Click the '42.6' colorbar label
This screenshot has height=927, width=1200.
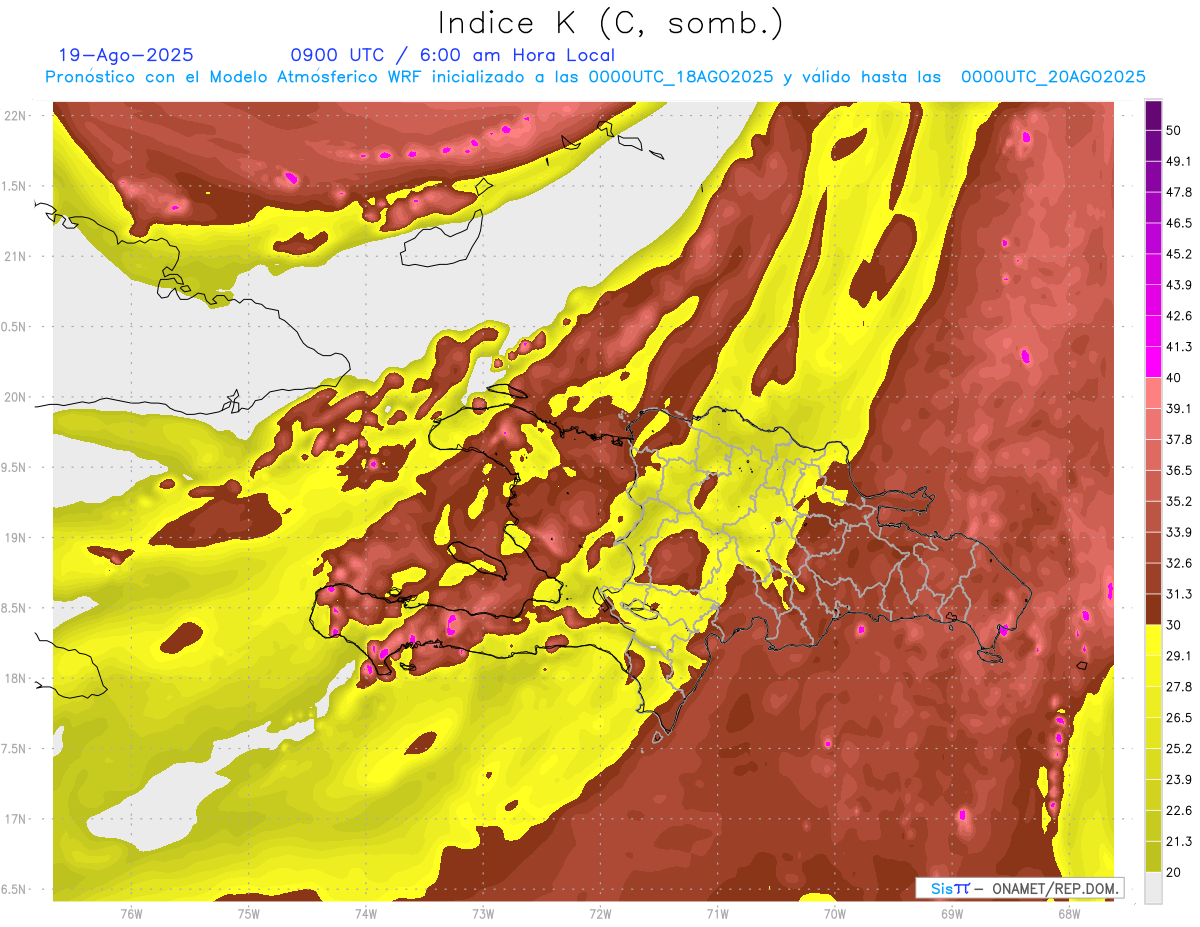[x=1178, y=316]
